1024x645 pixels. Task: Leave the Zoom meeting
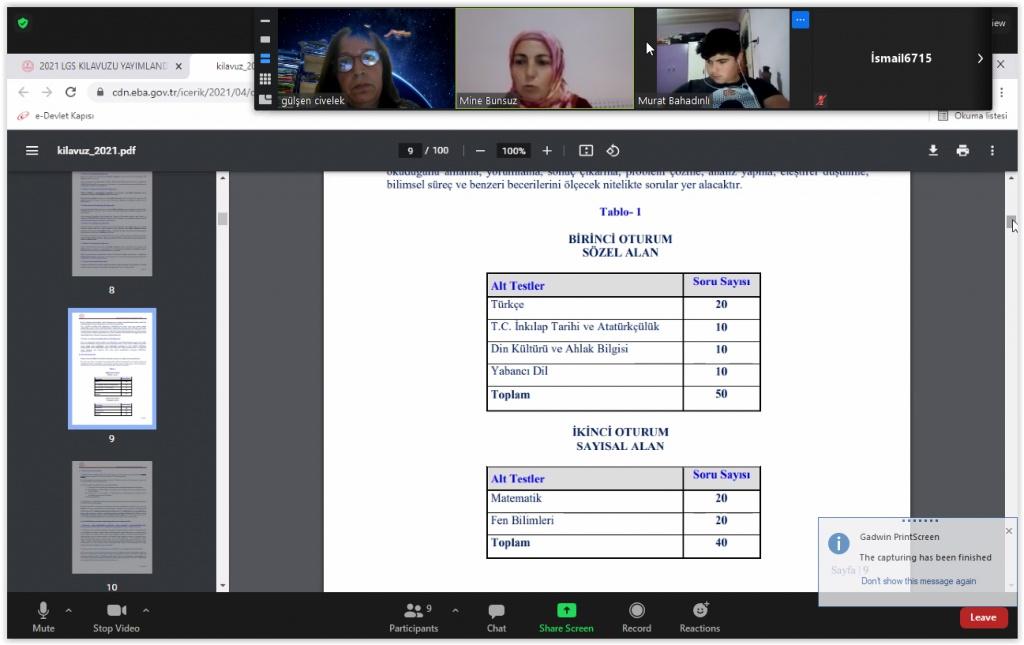tap(983, 617)
